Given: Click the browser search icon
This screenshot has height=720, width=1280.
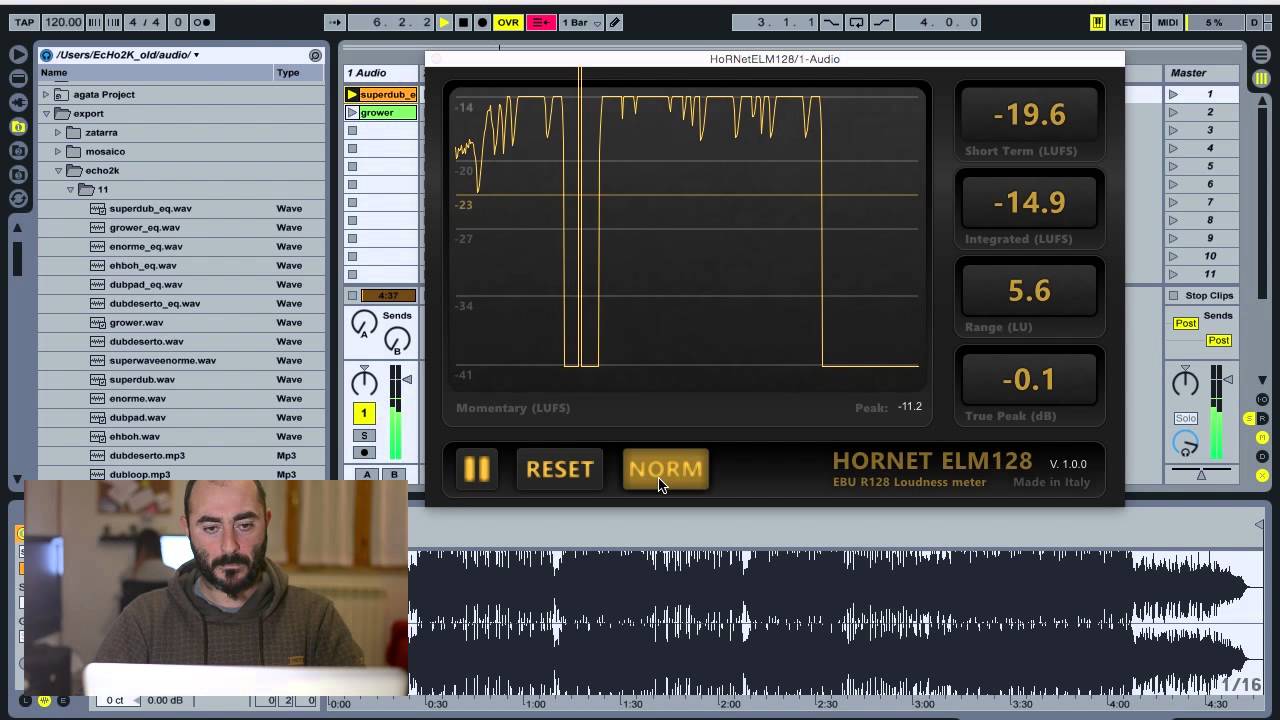Looking at the screenshot, I should 315,55.
